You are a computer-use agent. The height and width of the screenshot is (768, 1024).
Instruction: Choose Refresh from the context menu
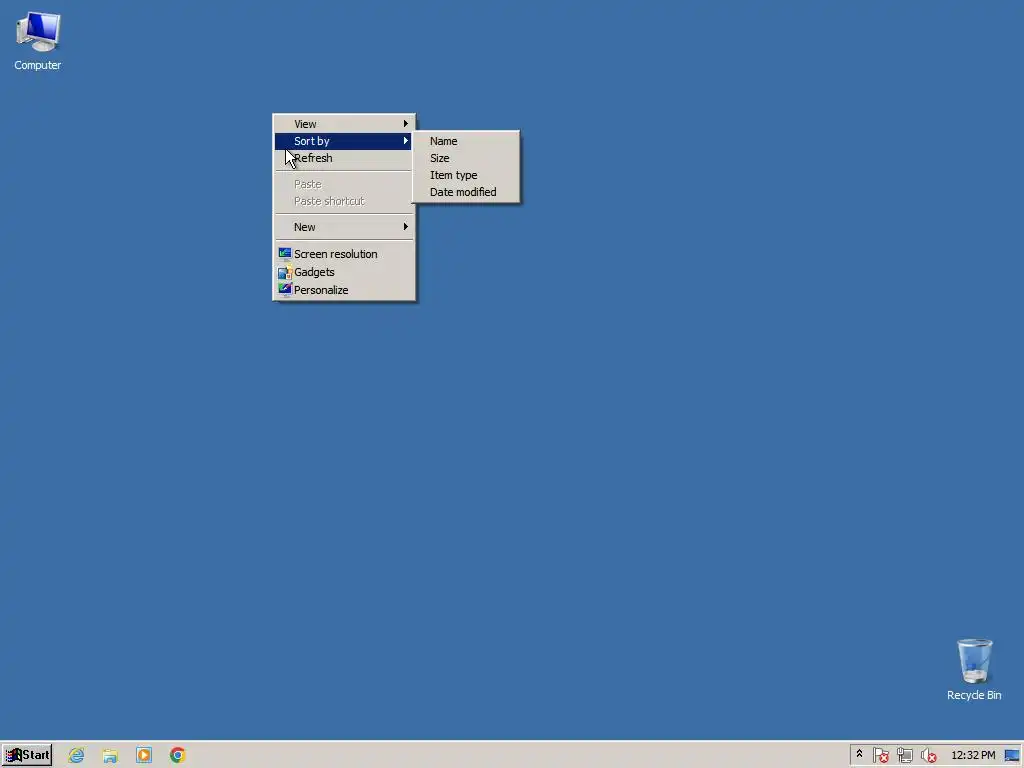[x=344, y=158]
